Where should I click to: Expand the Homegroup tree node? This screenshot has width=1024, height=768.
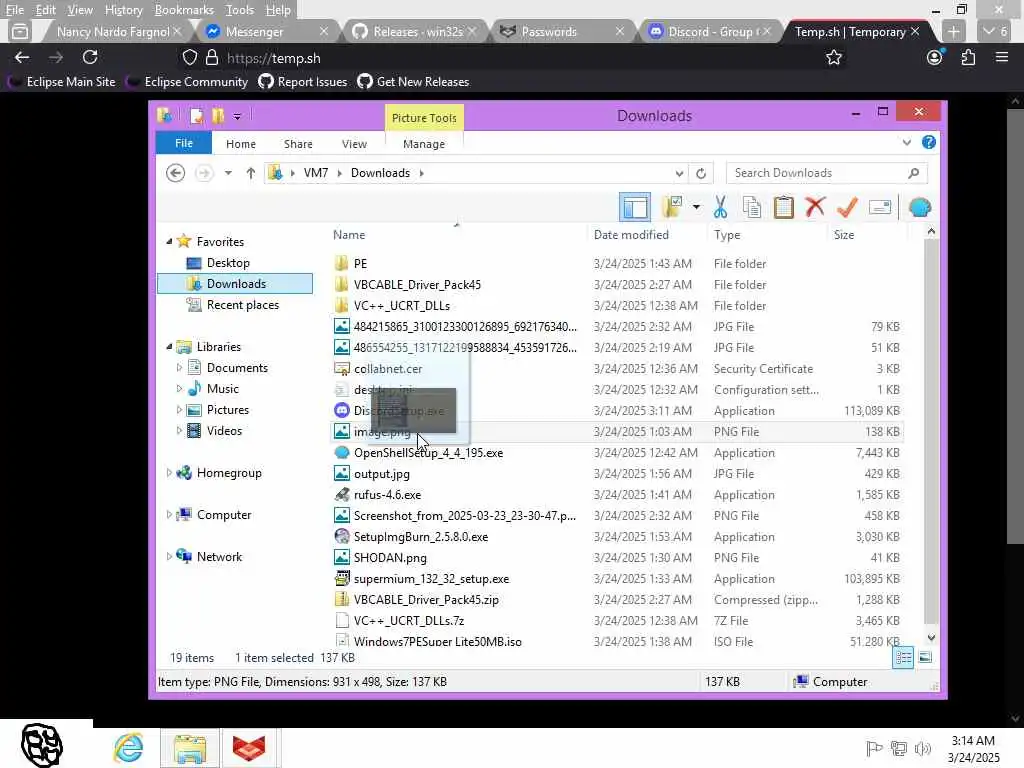pos(169,473)
